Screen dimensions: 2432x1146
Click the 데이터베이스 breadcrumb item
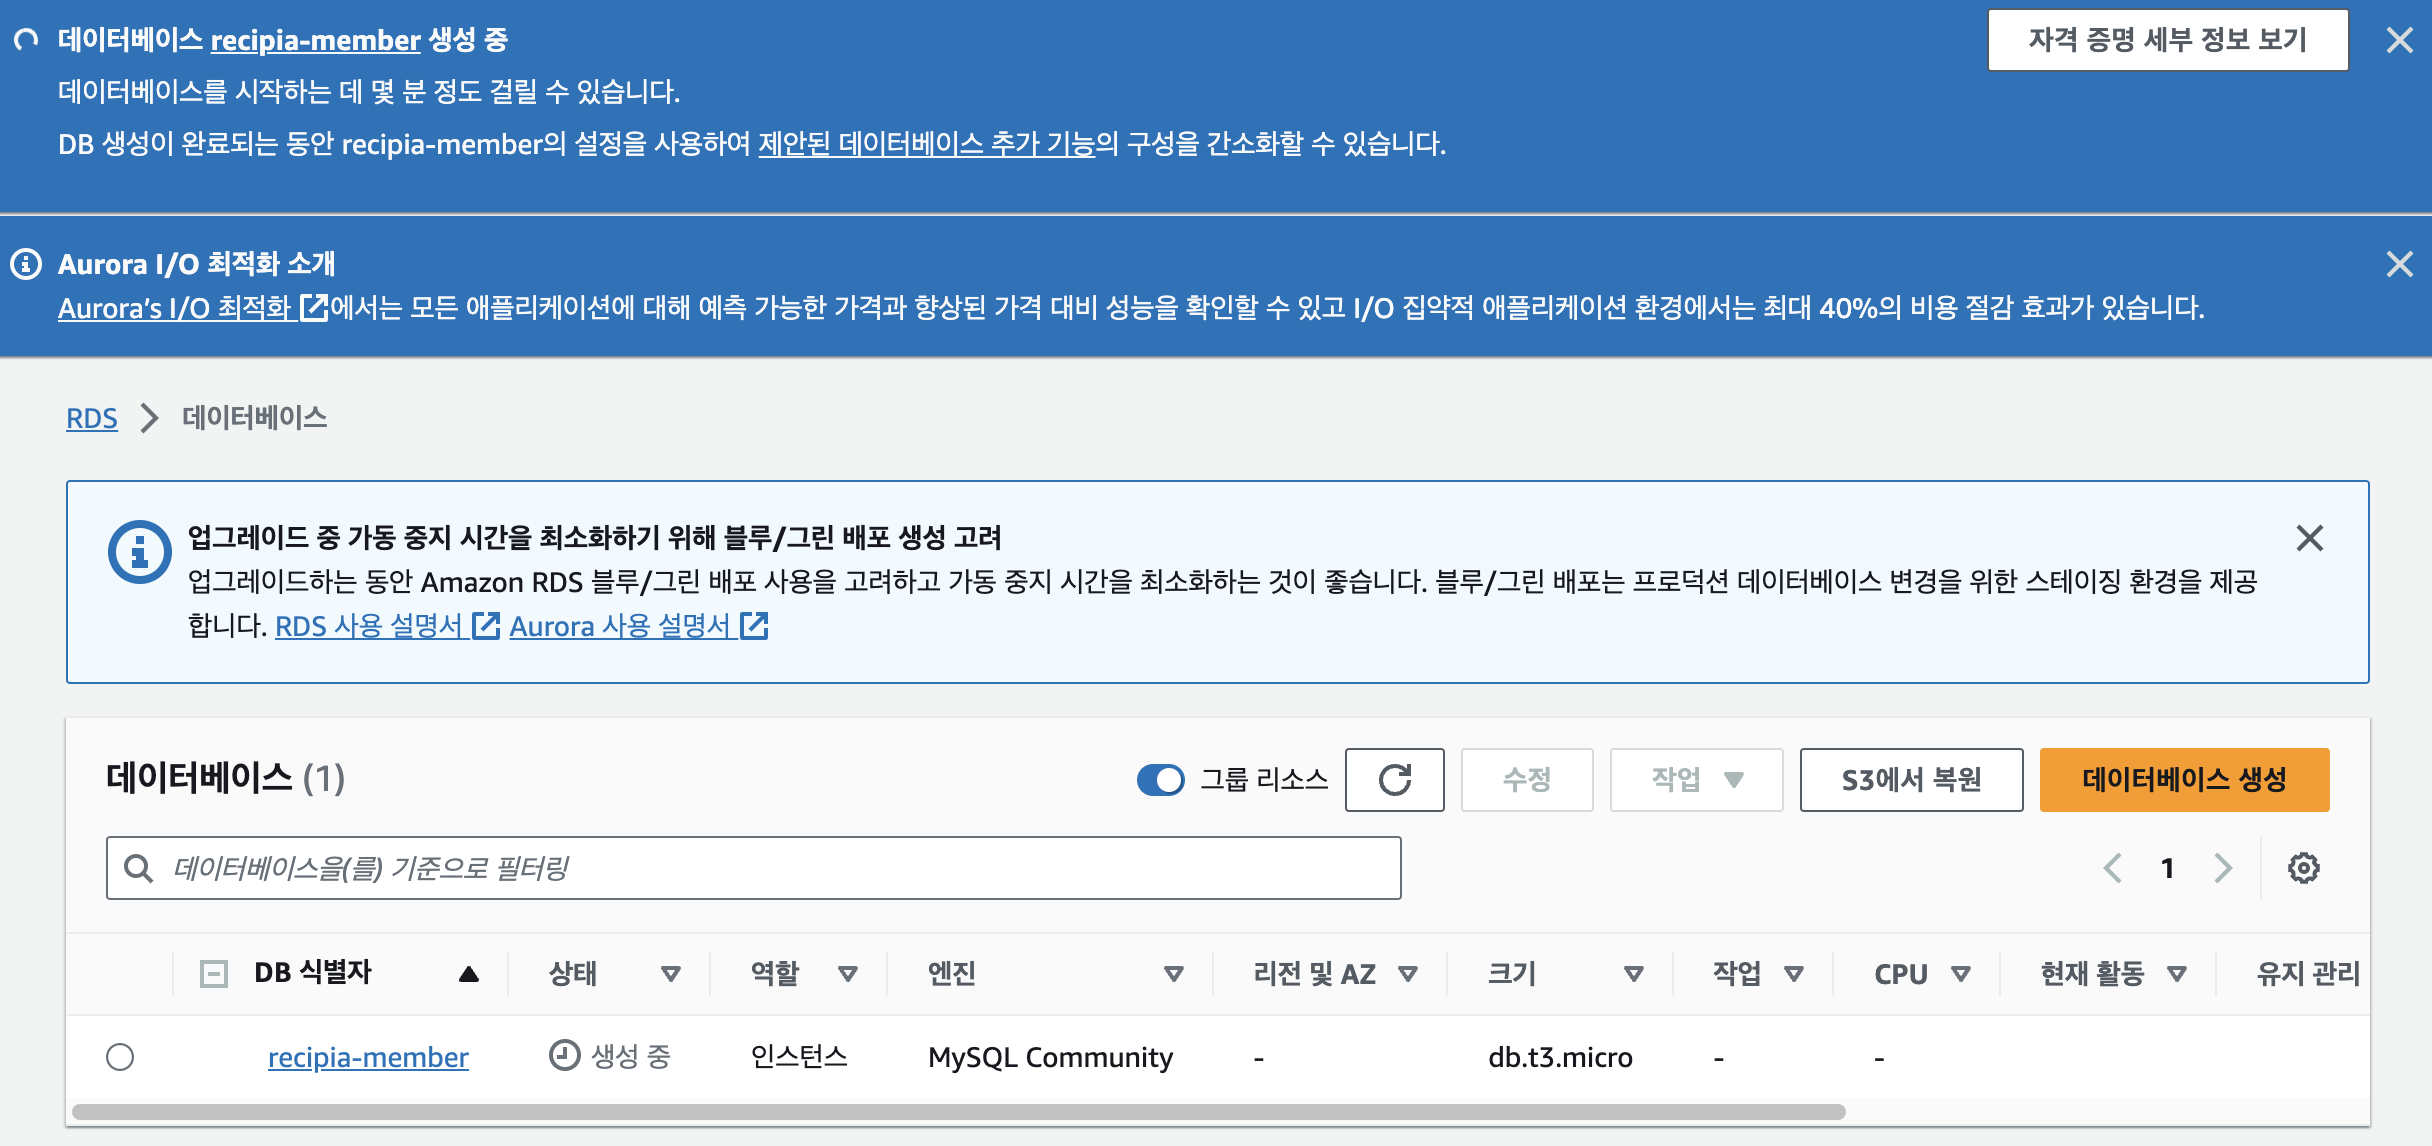pyautogui.click(x=254, y=419)
